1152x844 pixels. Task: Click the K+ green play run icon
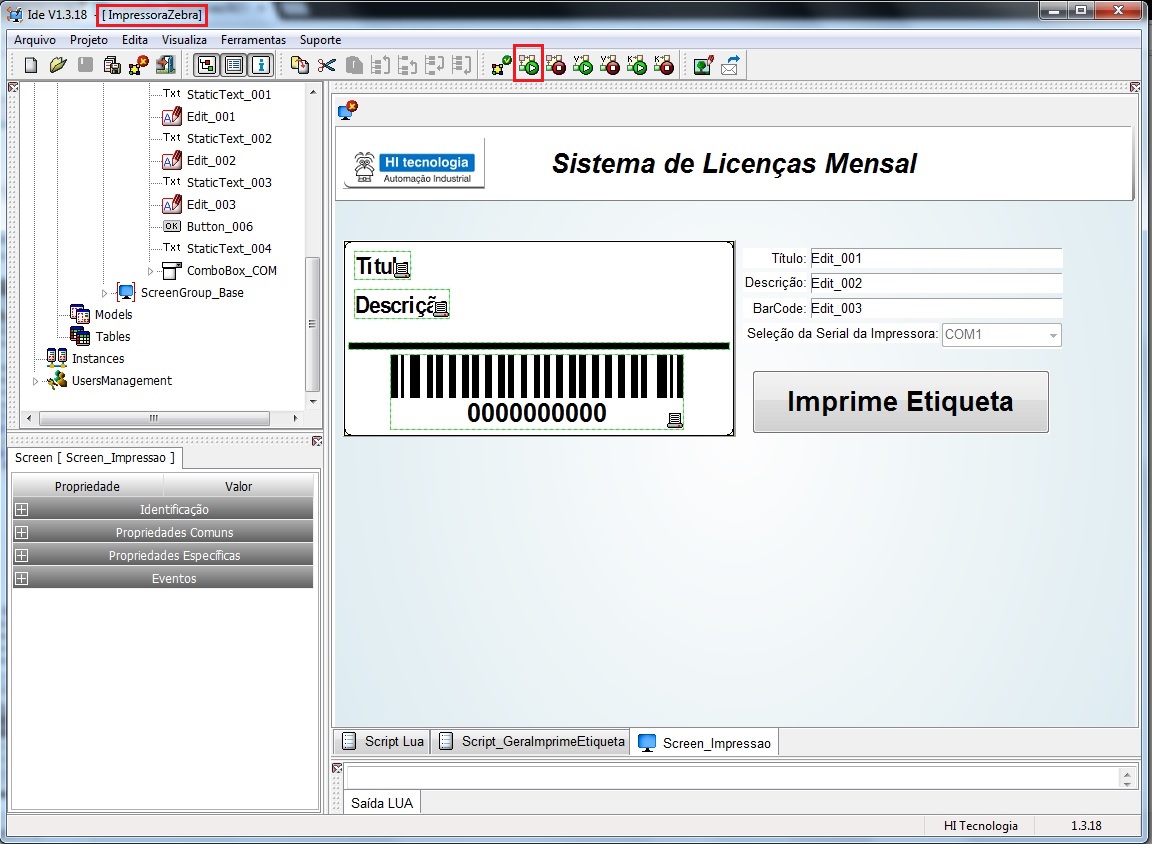click(x=637, y=65)
